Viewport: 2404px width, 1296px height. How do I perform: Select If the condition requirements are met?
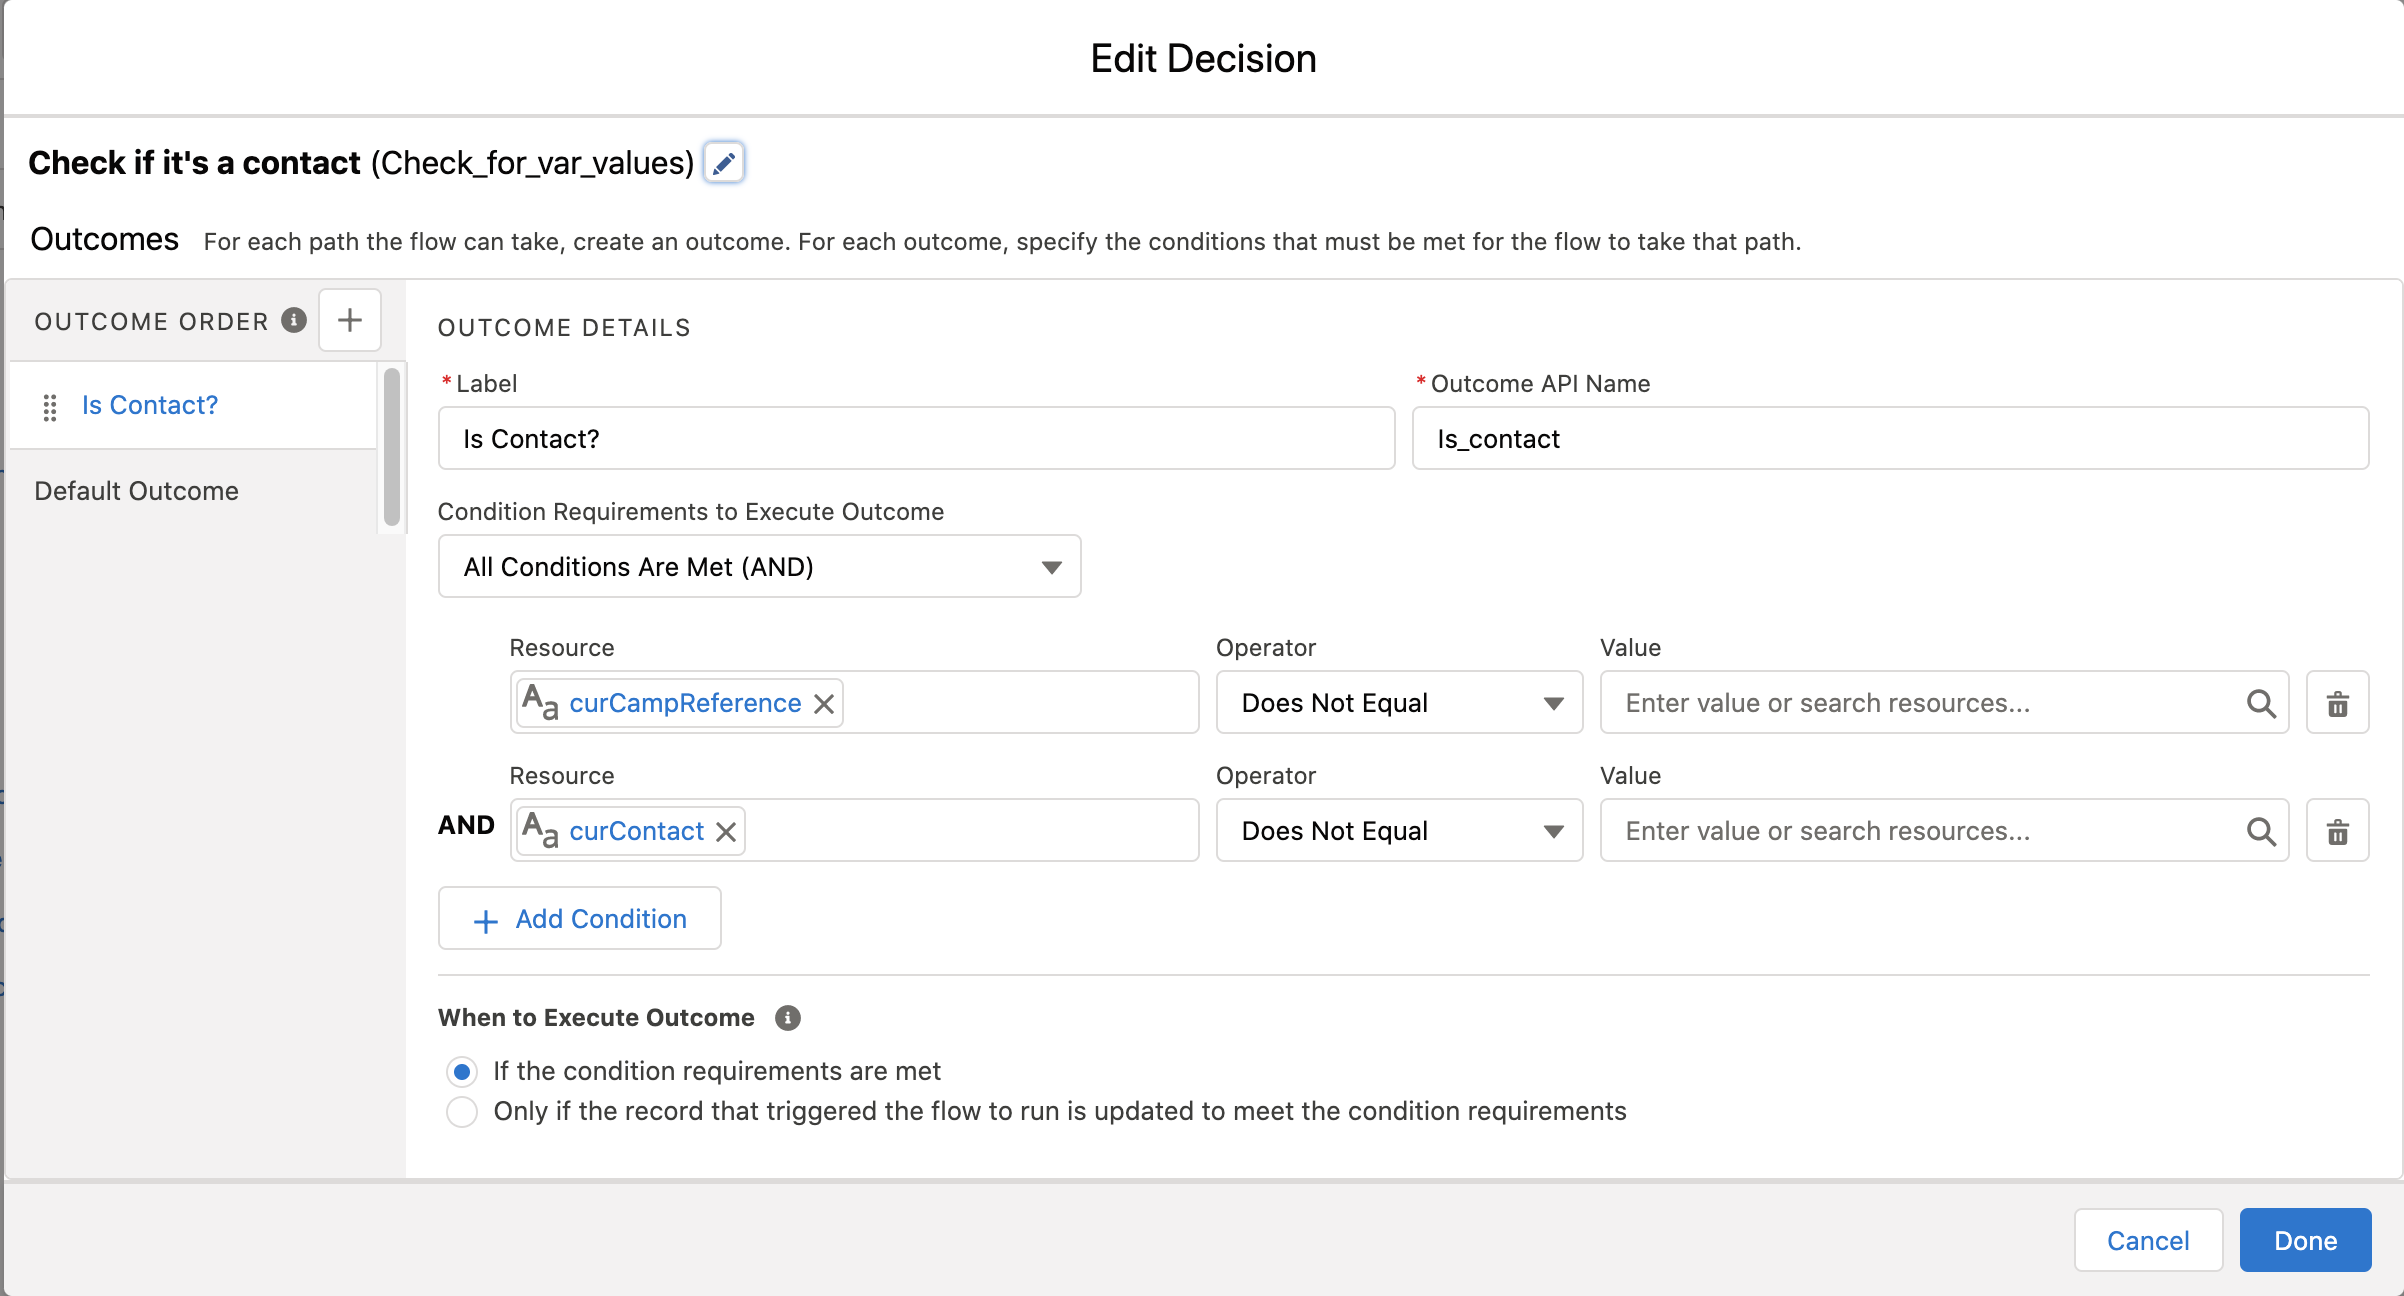click(x=462, y=1072)
